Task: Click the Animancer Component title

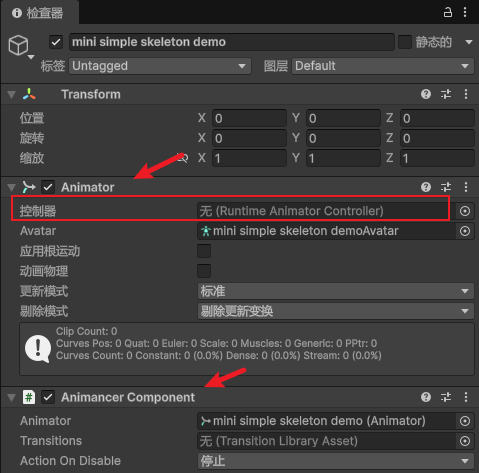Action: click(128, 397)
